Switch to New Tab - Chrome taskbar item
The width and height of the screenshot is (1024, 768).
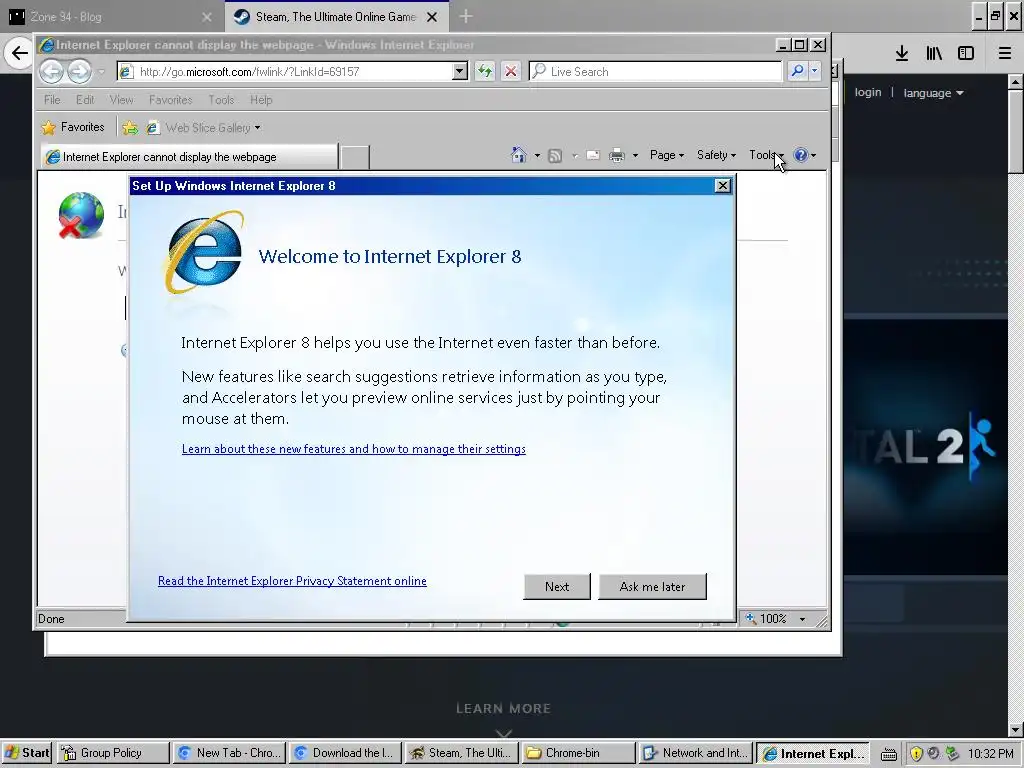(x=229, y=753)
